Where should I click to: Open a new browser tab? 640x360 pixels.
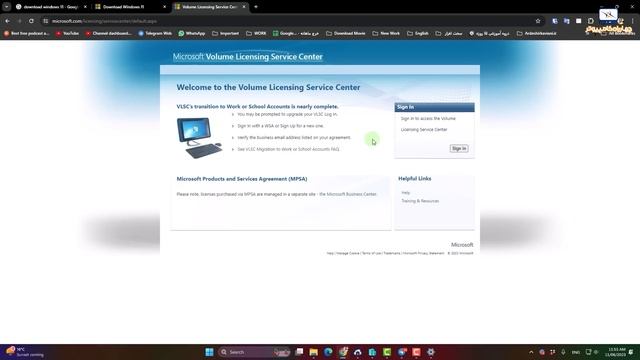pyautogui.click(x=256, y=7)
